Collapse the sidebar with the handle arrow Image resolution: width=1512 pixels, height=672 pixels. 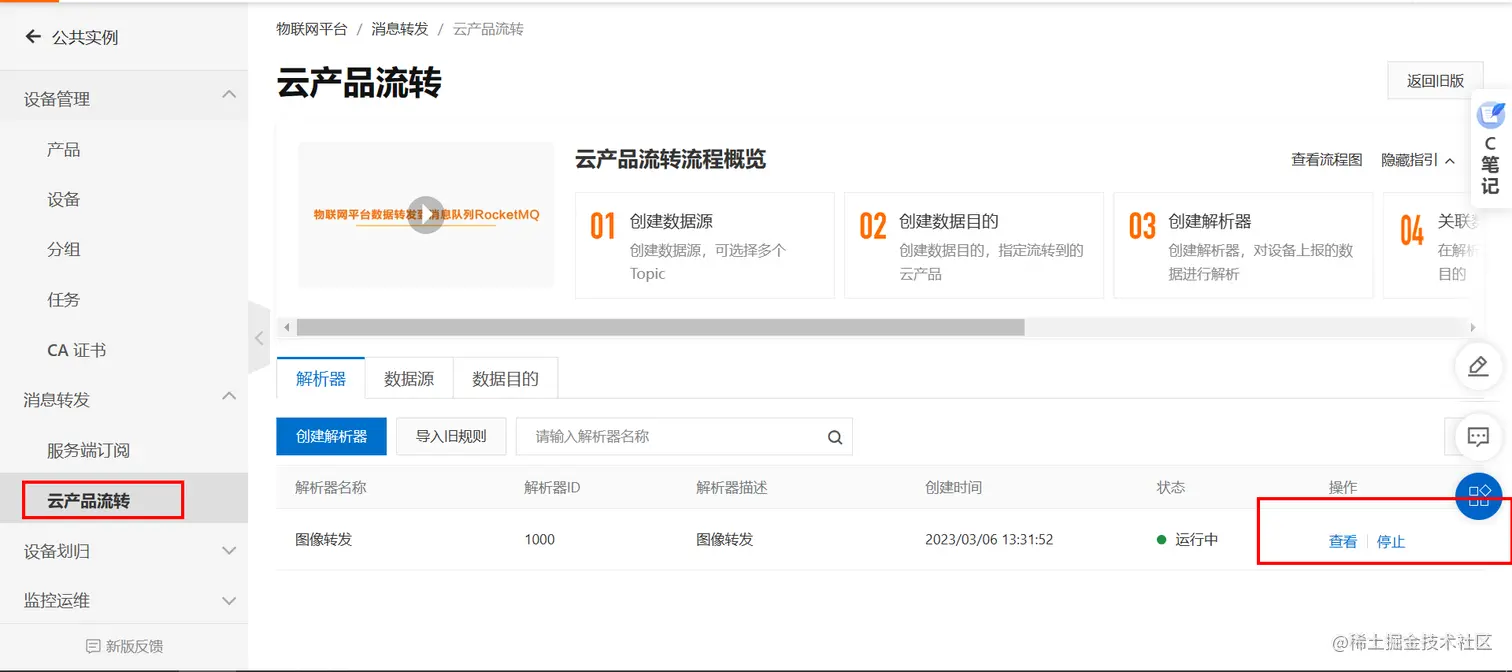pos(259,338)
